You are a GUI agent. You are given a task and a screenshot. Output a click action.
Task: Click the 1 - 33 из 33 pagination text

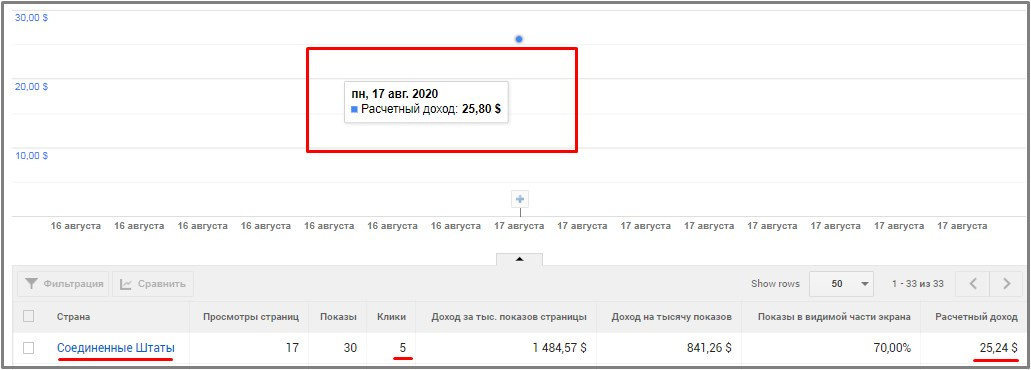(918, 284)
